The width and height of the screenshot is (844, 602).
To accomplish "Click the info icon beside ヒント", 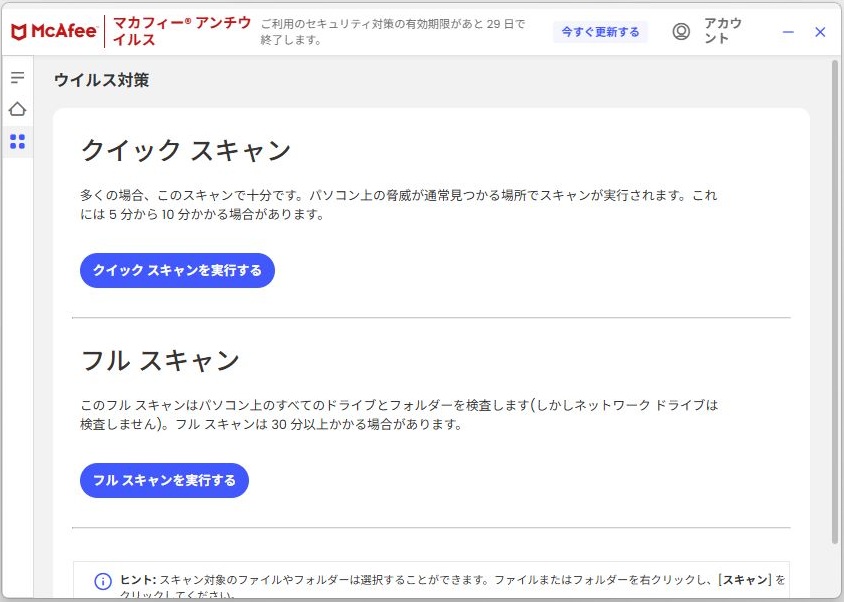I will tap(103, 581).
